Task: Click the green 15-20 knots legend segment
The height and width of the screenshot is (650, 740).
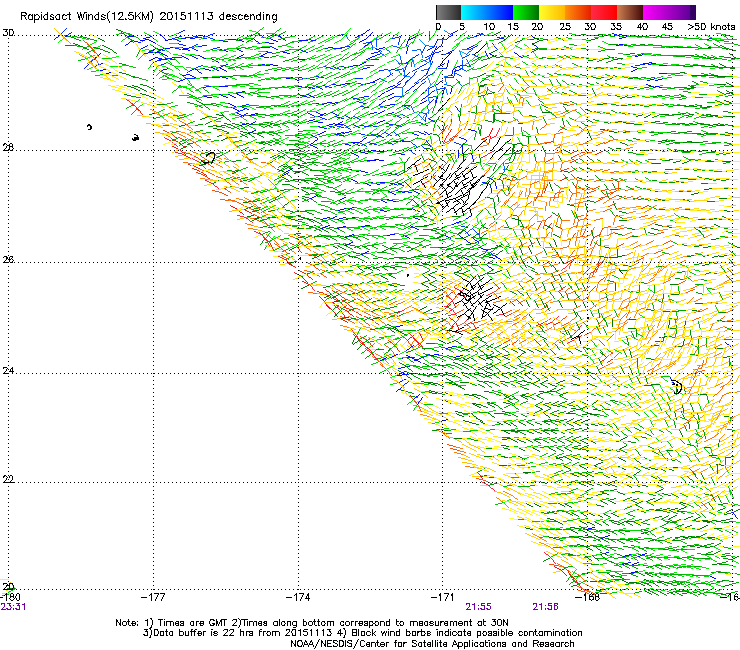Action: pos(526,12)
